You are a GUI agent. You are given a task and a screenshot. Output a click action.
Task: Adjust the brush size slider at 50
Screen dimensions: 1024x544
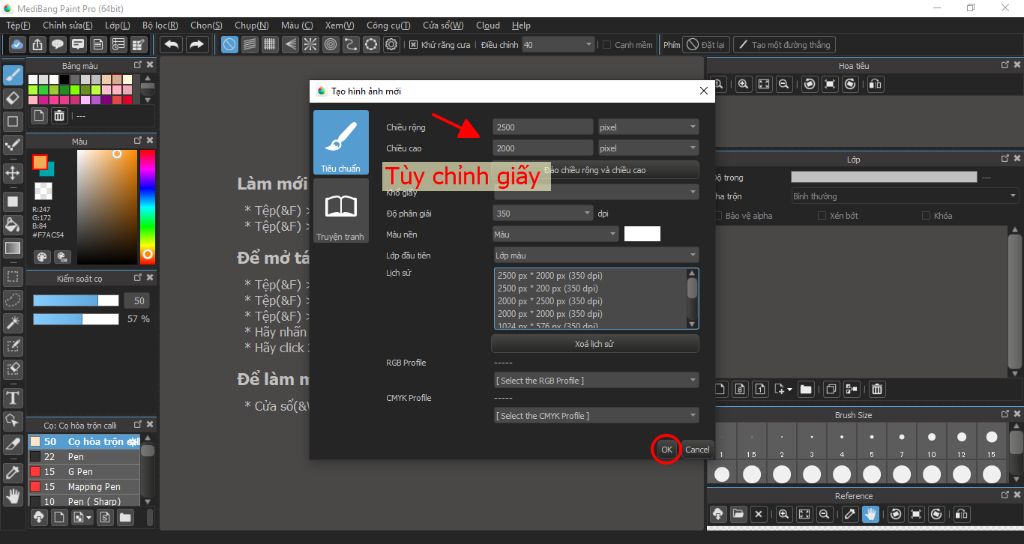pyautogui.click(x=76, y=300)
